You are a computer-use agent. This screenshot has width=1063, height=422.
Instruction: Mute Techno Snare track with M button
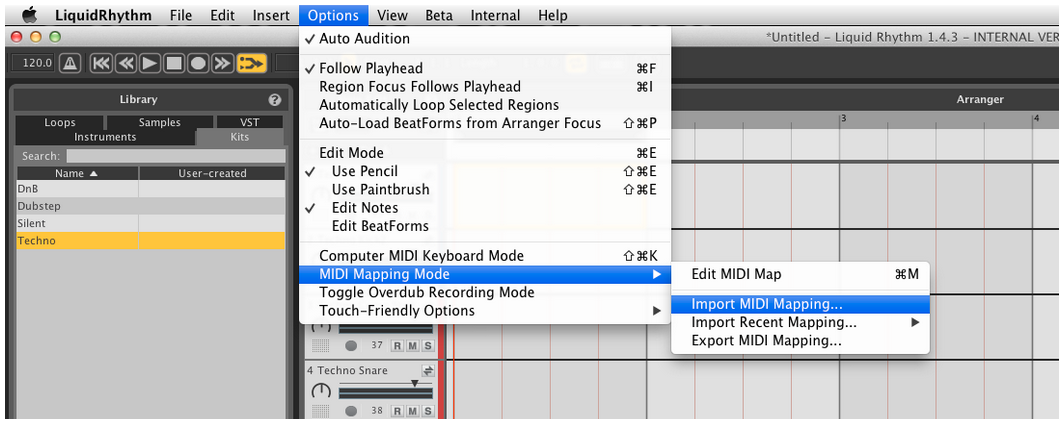[x=413, y=411]
